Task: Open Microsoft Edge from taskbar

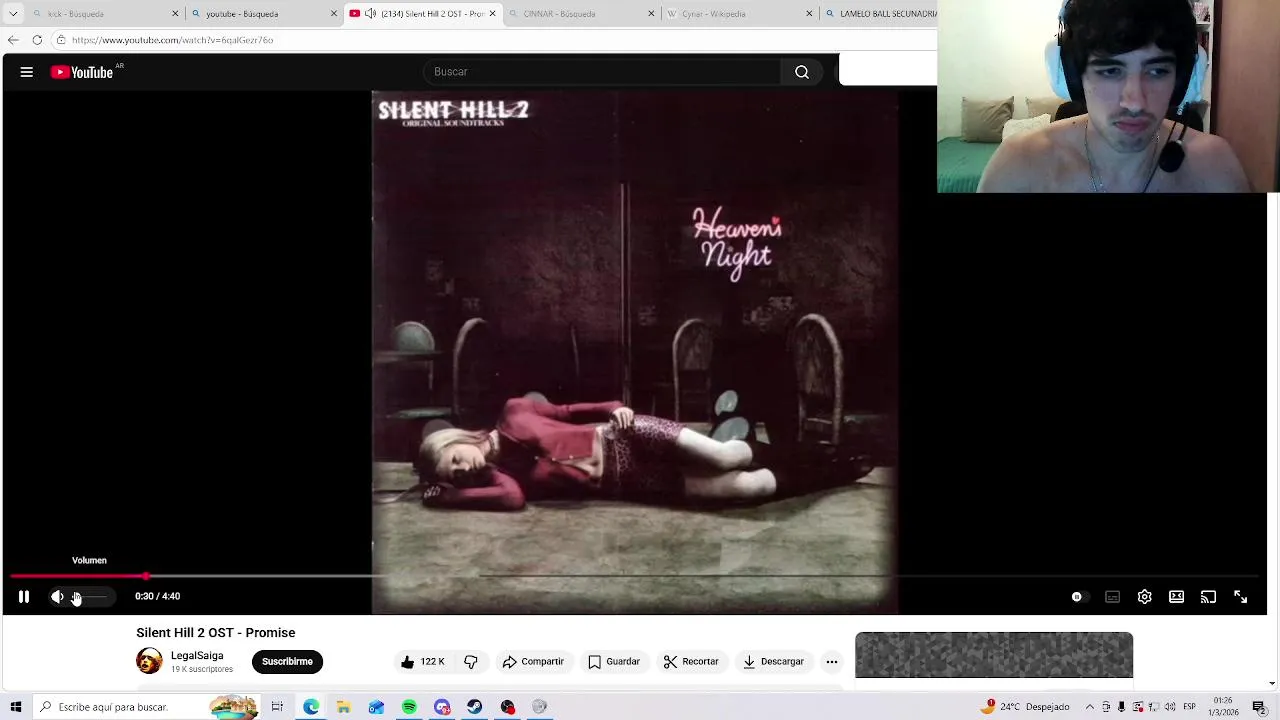Action: (x=311, y=707)
